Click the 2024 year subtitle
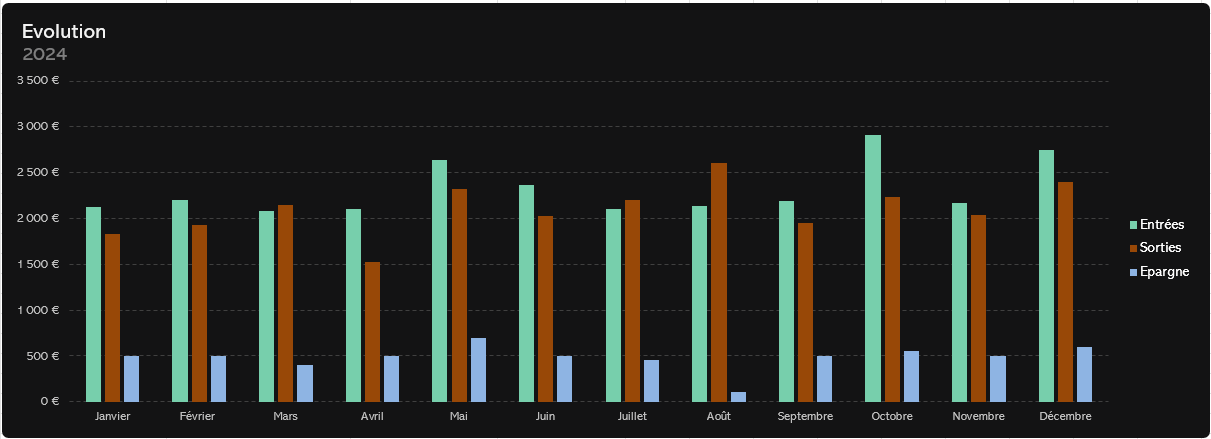Image resolution: width=1211 pixels, height=439 pixels. [44, 54]
